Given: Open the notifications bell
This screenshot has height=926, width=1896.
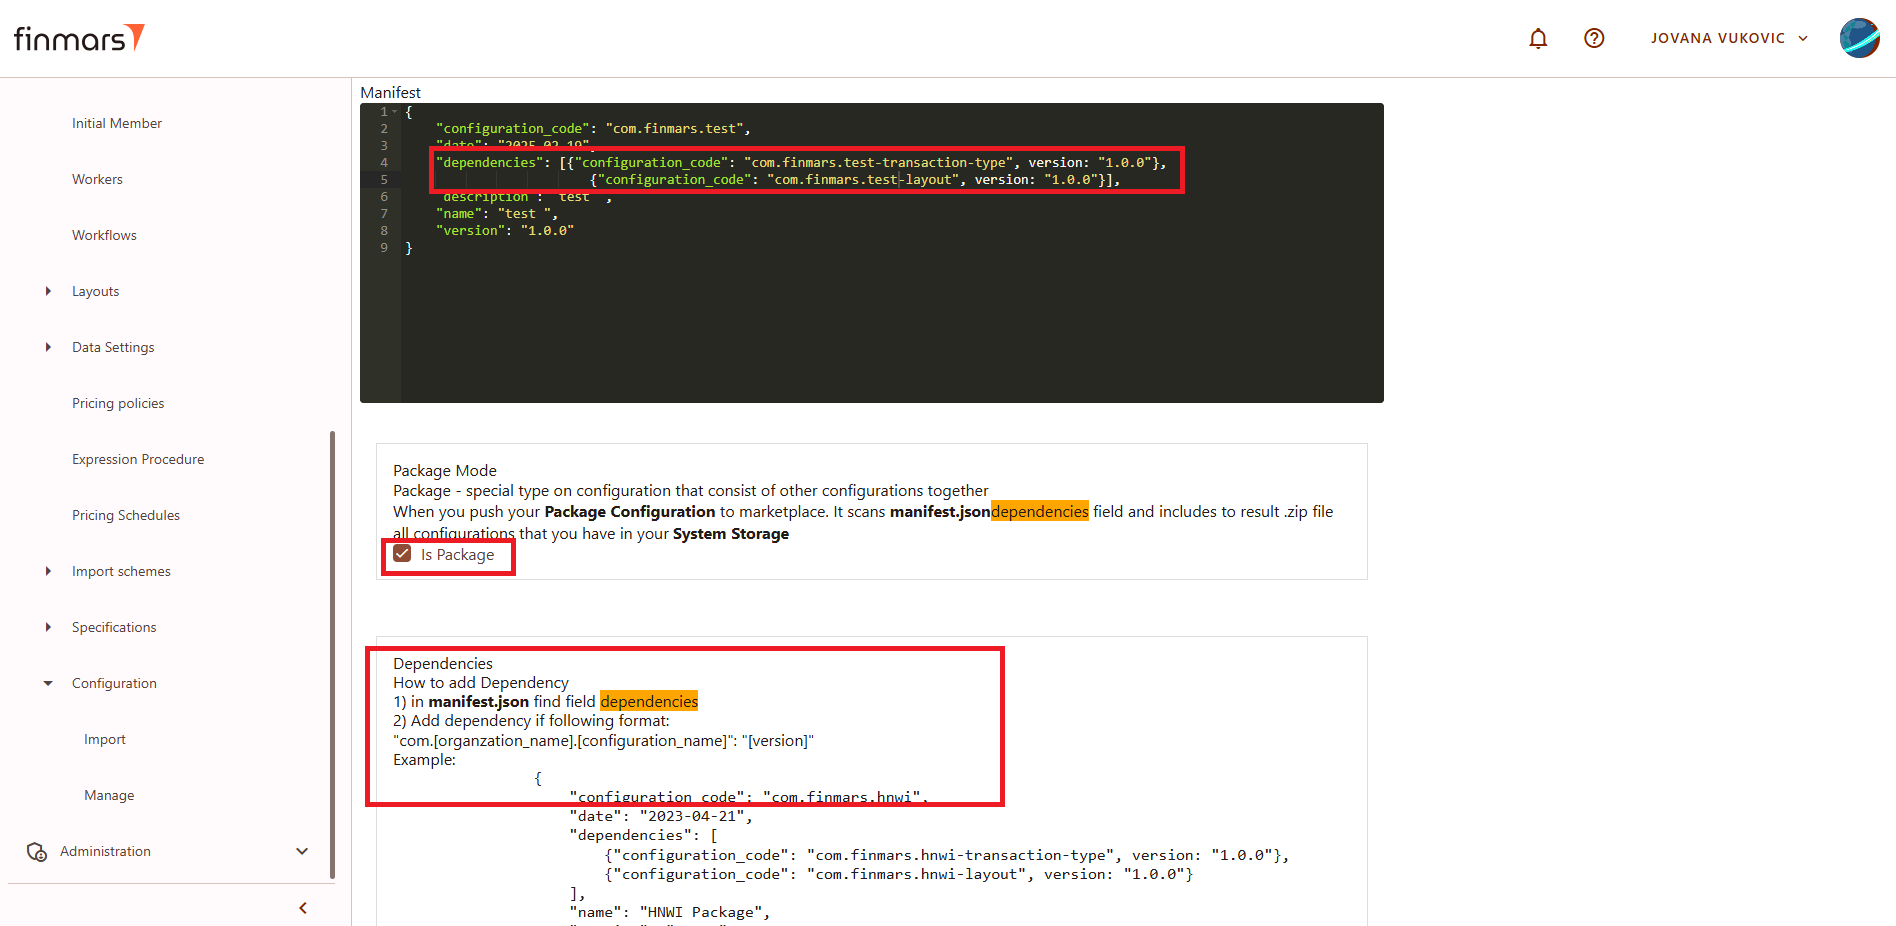Looking at the screenshot, I should 1538,38.
